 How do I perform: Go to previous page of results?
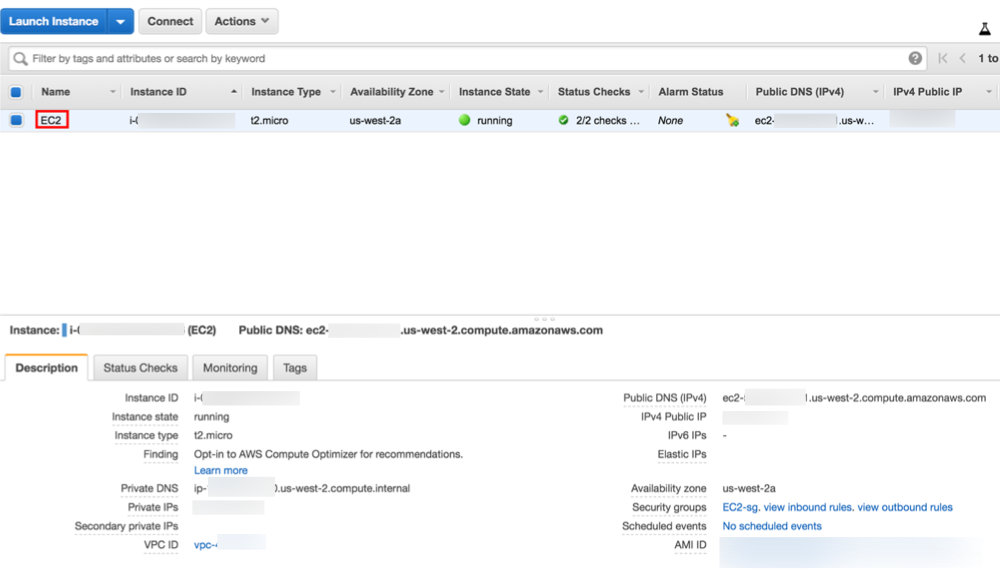(963, 59)
